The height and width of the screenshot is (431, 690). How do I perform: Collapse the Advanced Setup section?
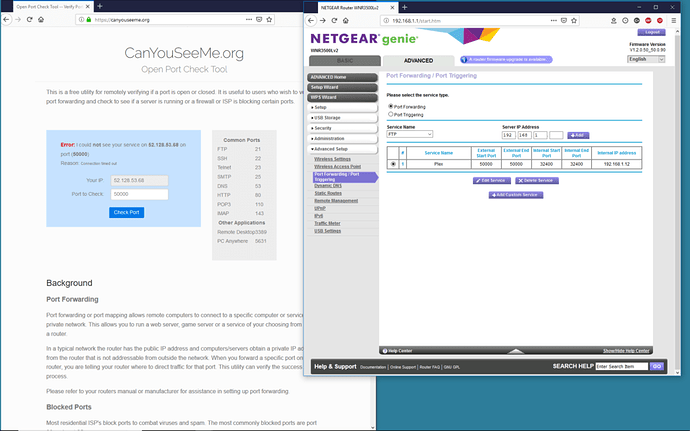pos(342,149)
